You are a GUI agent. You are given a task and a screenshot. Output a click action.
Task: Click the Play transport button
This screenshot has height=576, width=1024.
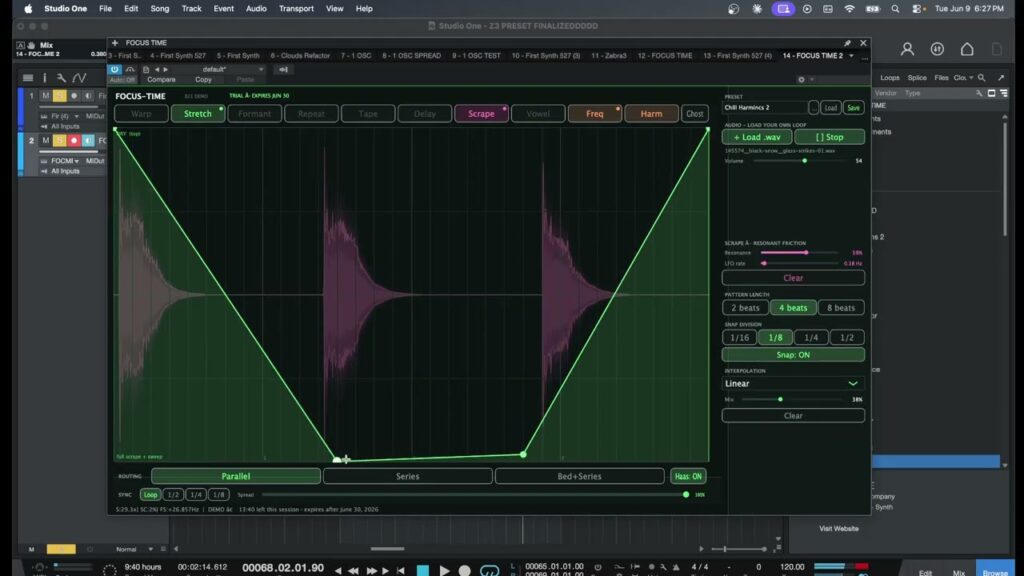click(x=444, y=570)
